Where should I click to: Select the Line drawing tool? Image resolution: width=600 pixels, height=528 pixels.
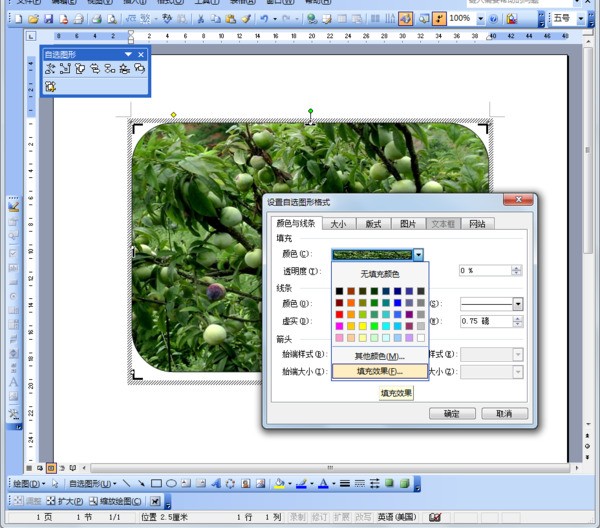(x=127, y=483)
